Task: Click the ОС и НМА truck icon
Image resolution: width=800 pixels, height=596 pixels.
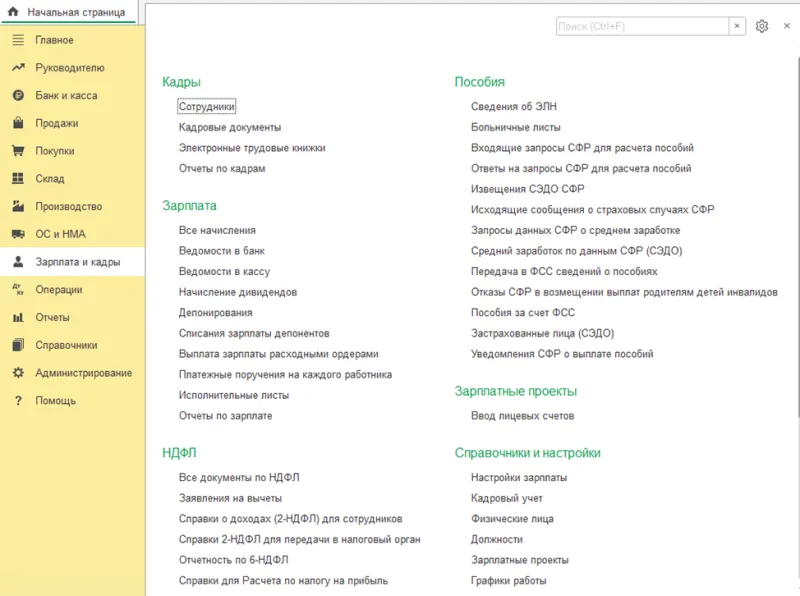Action: tap(17, 234)
